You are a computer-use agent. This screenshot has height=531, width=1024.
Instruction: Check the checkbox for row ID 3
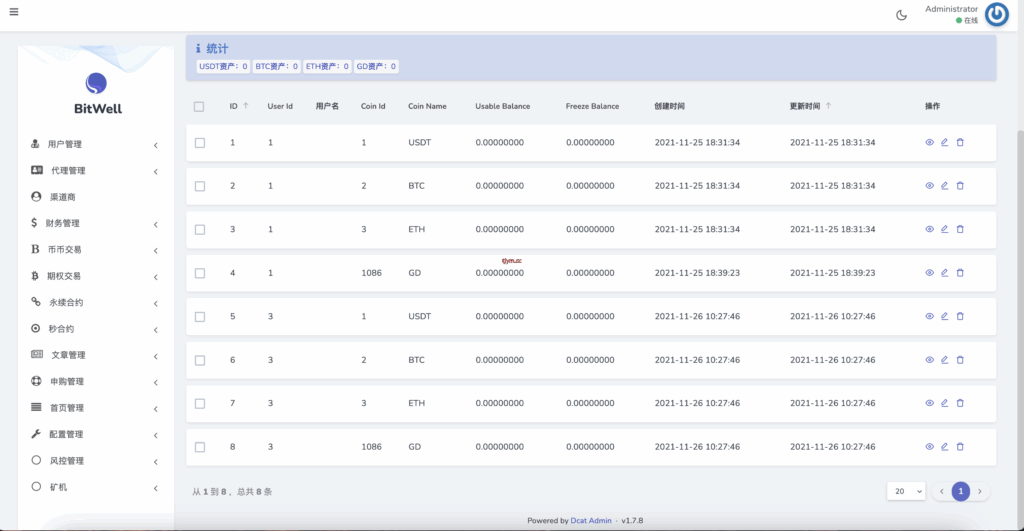(x=200, y=230)
